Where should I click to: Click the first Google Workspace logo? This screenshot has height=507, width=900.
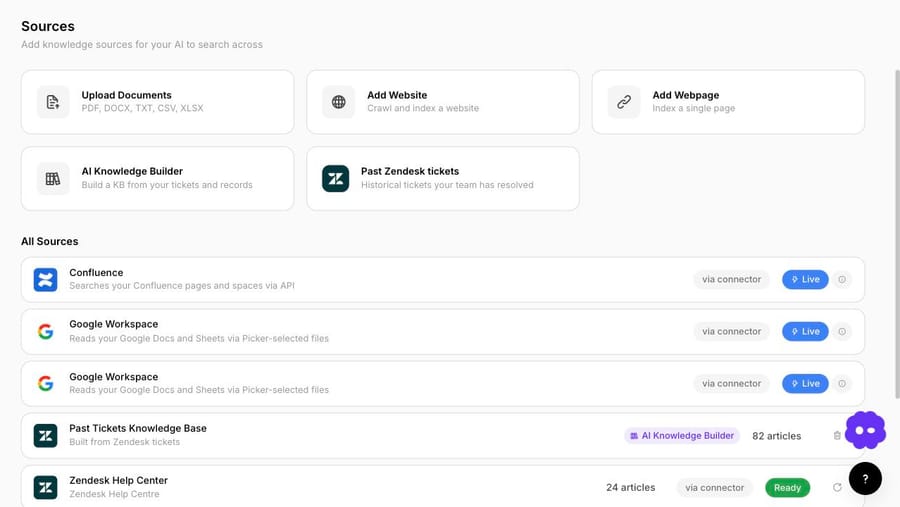45,331
